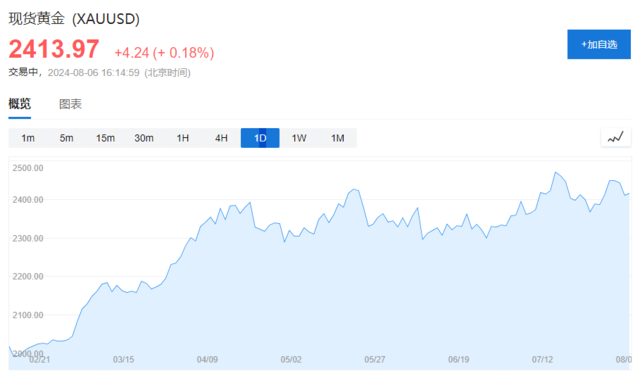This screenshot has height=378, width=640.
Task: Click the line chart style icon
Action: coord(616,138)
